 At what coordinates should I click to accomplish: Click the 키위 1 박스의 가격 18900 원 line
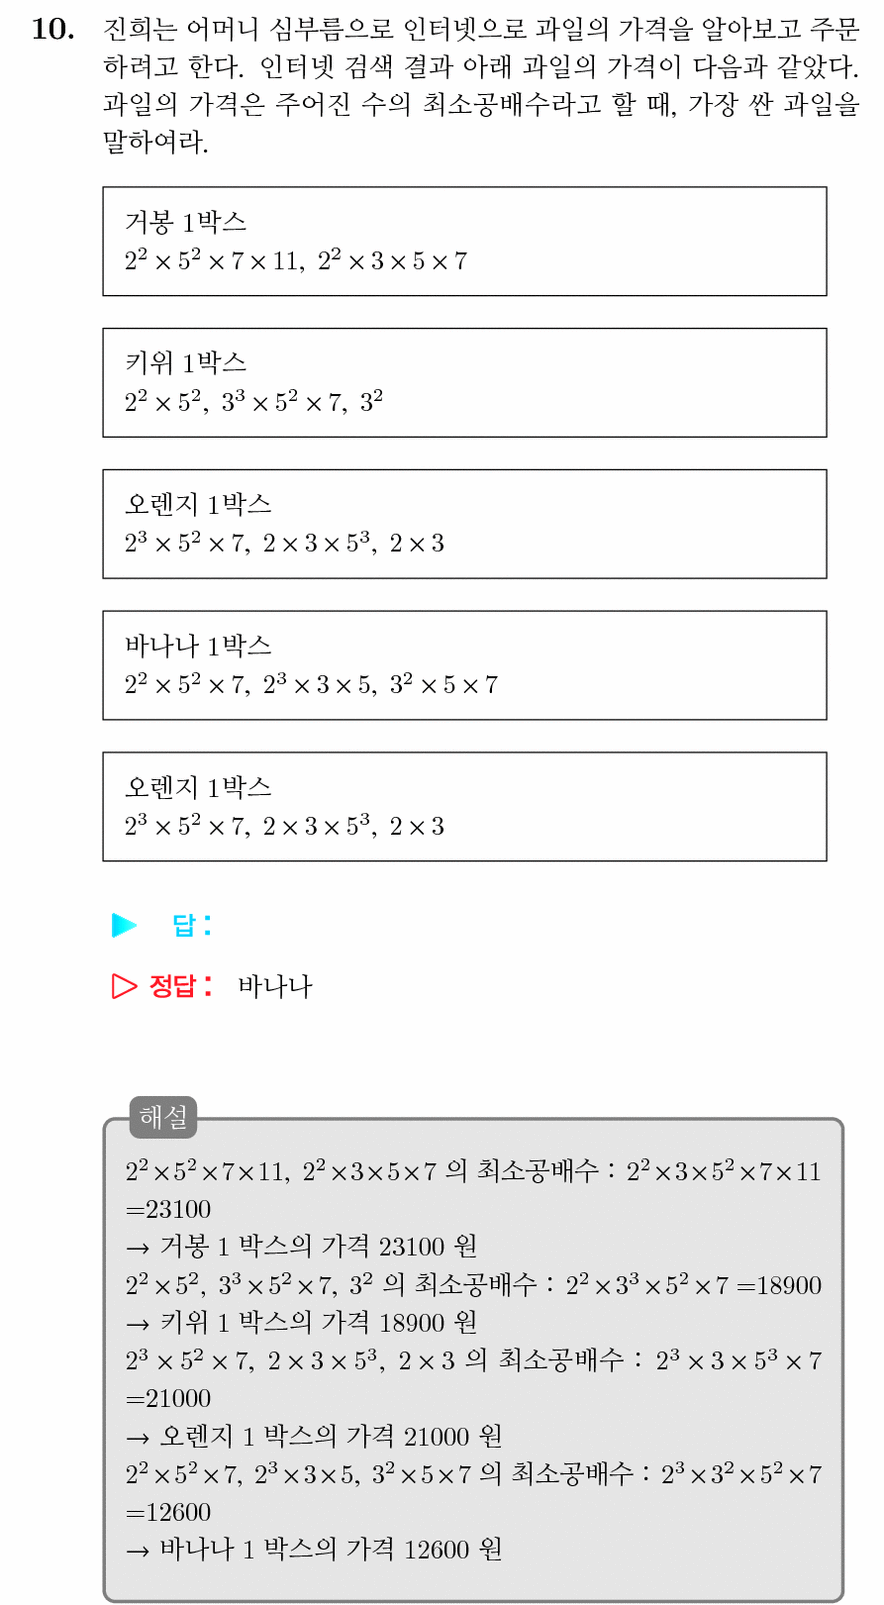[x=301, y=1323]
